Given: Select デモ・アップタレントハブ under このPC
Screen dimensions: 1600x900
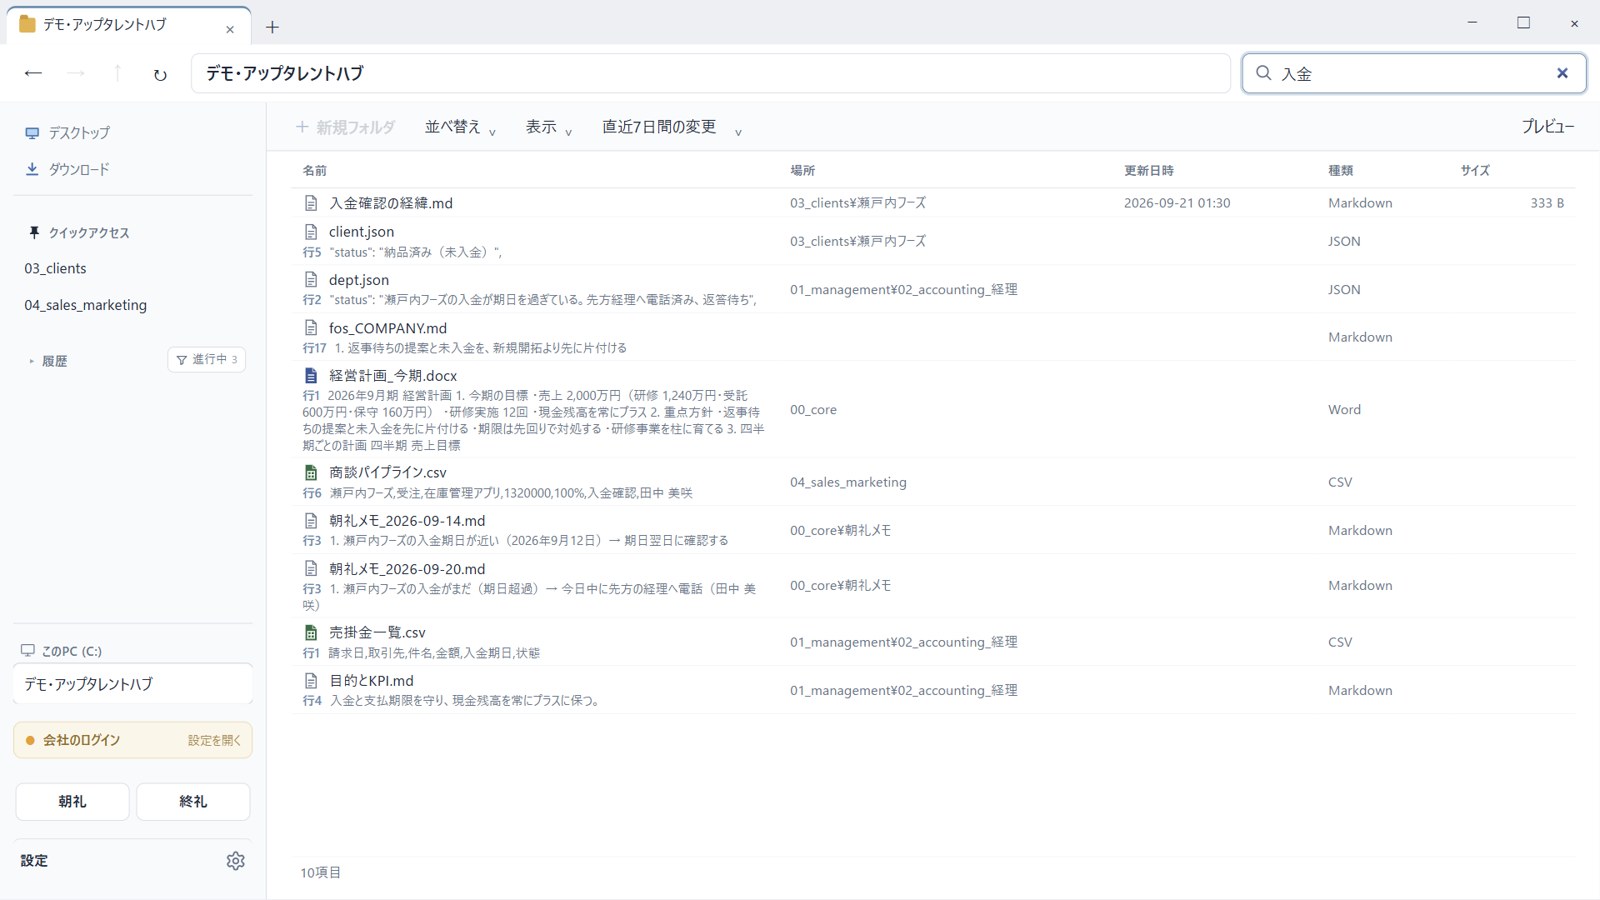Looking at the screenshot, I should pos(133,684).
